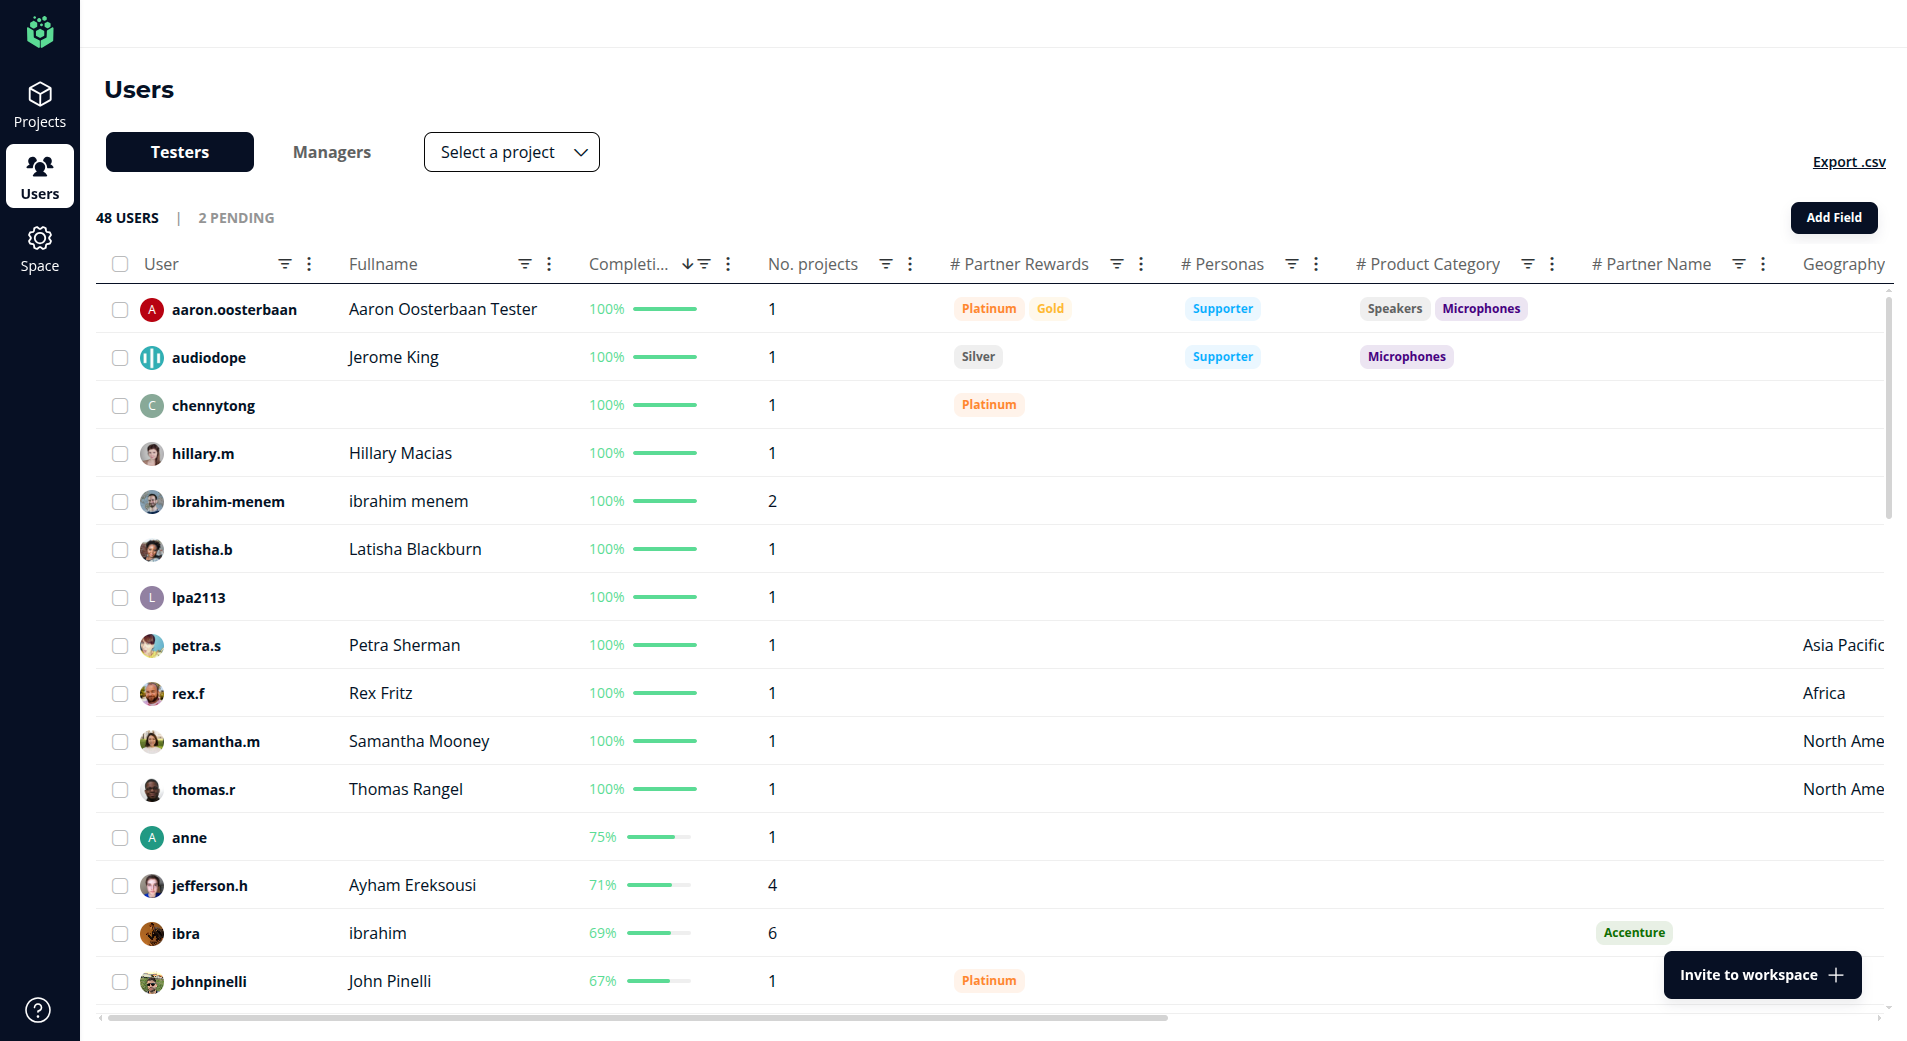This screenshot has height=1041, width=1907.
Task: Click the Asia Pacific geography cell
Action: coord(1843,645)
